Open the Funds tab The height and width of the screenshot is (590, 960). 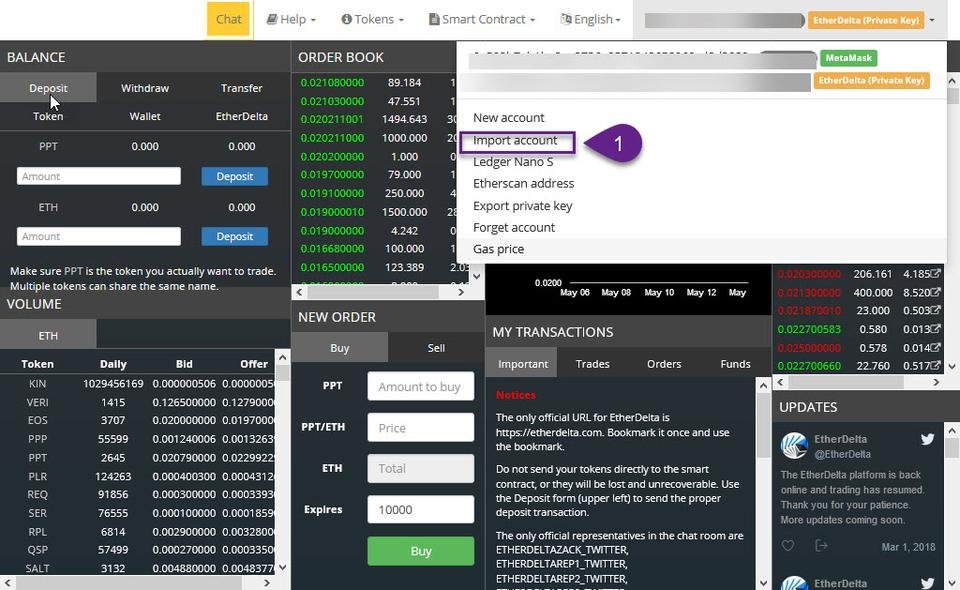coord(735,364)
